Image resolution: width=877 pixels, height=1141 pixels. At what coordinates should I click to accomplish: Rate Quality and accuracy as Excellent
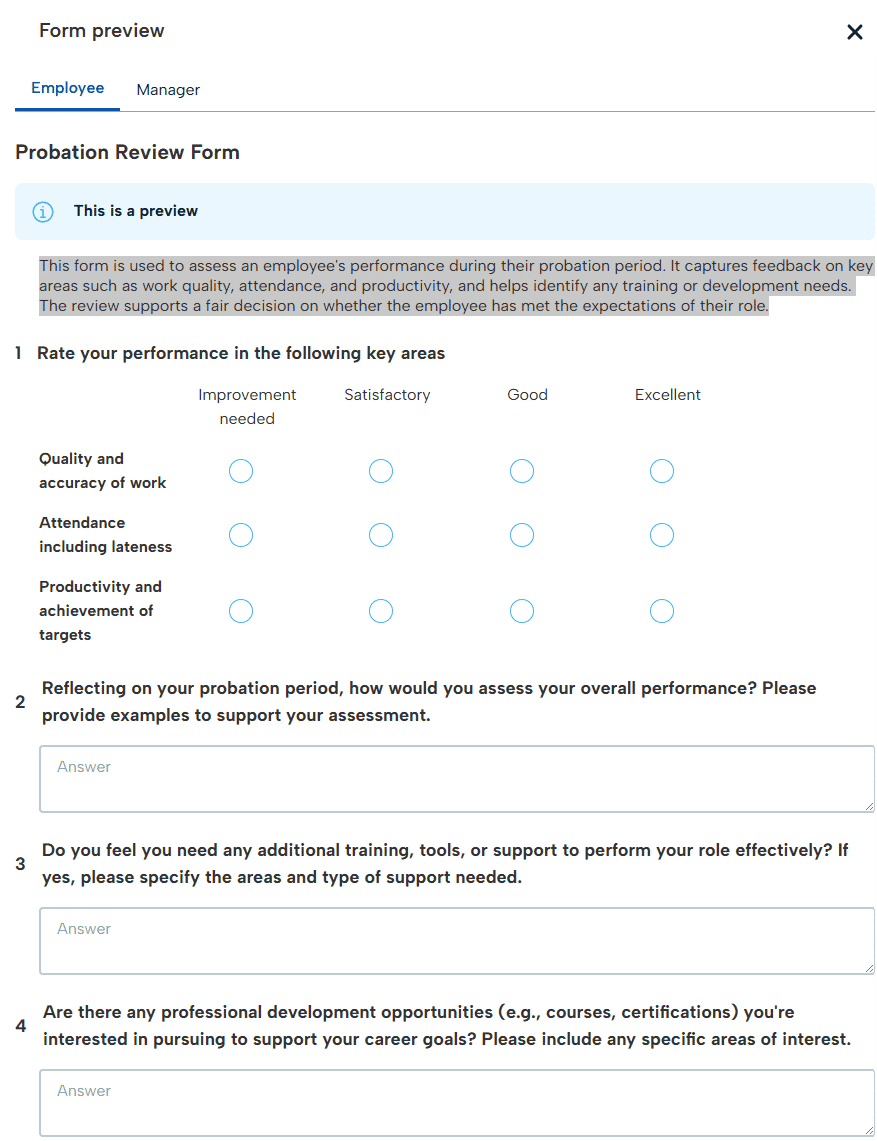click(662, 471)
